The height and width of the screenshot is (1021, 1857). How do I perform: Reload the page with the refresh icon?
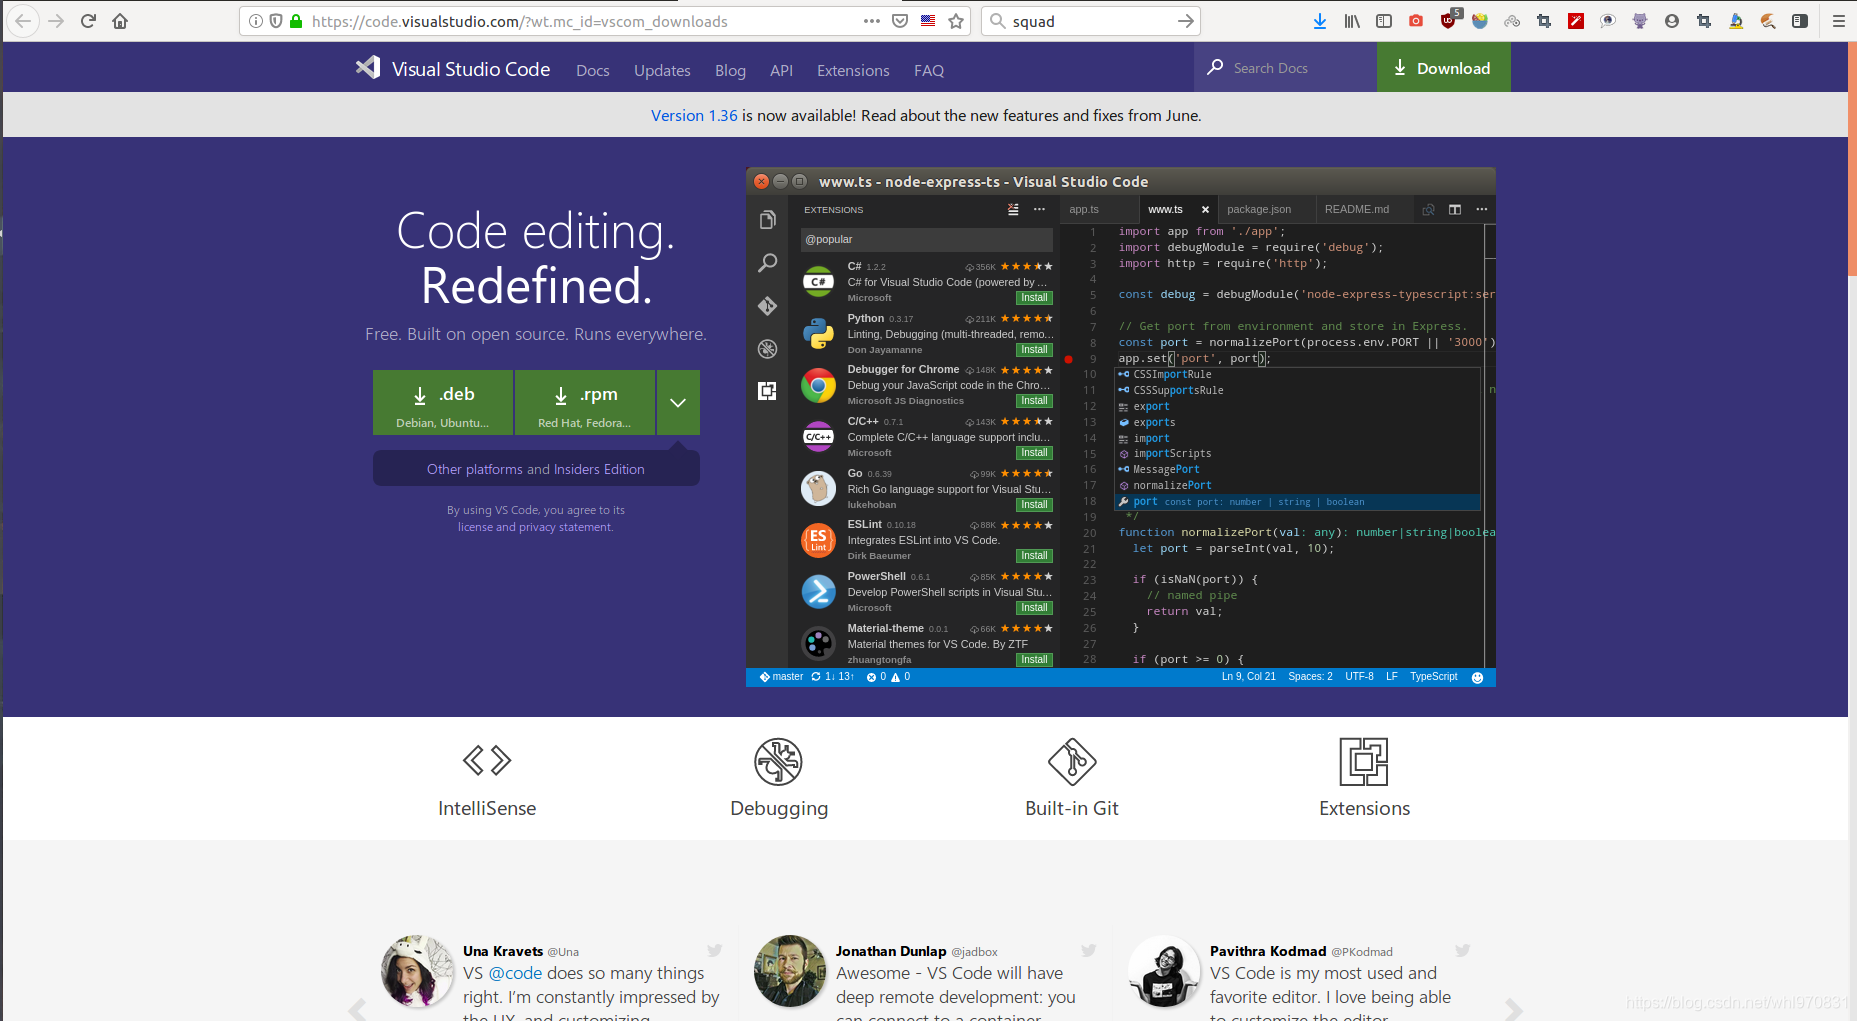88,21
